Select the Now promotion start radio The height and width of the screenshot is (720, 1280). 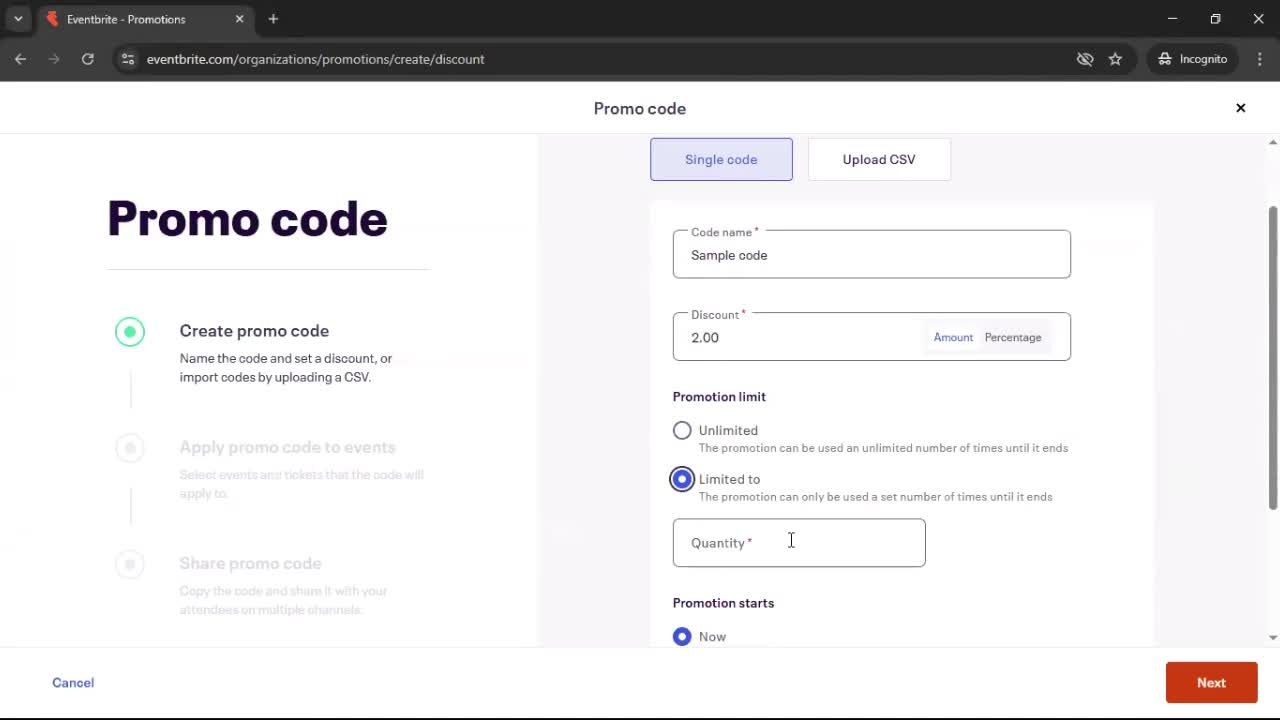[682, 636]
